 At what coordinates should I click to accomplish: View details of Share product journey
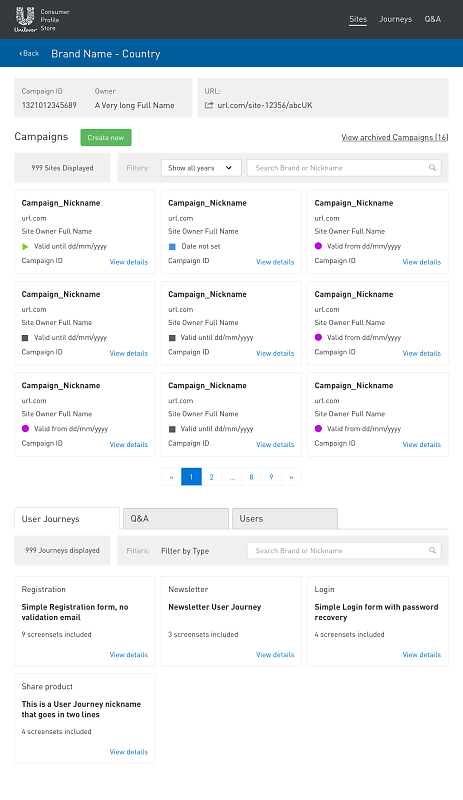pyautogui.click(x=129, y=752)
